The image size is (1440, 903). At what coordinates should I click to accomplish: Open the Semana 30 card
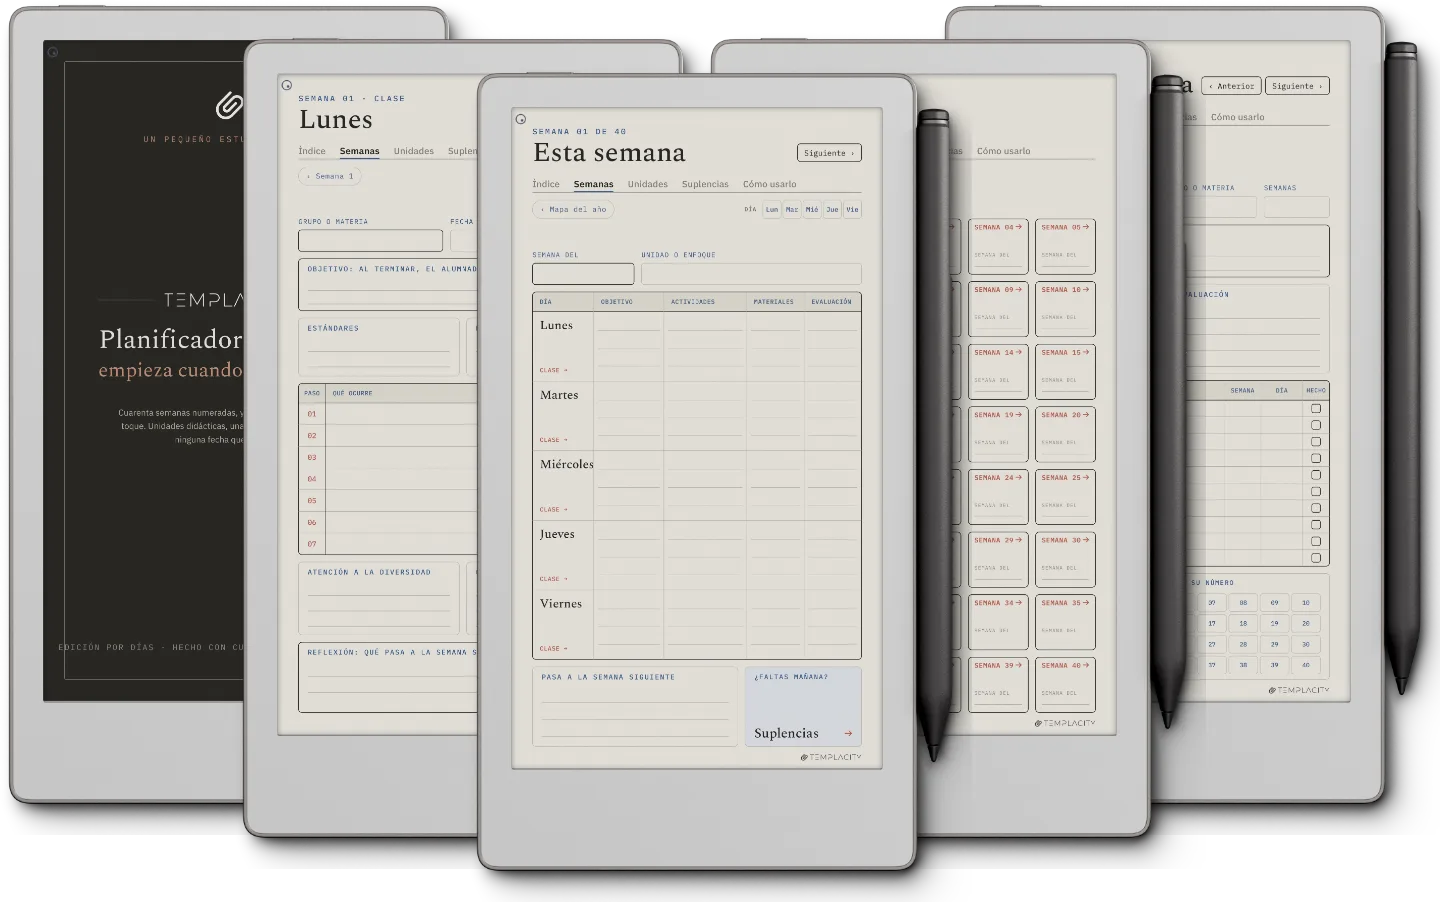(x=1065, y=560)
